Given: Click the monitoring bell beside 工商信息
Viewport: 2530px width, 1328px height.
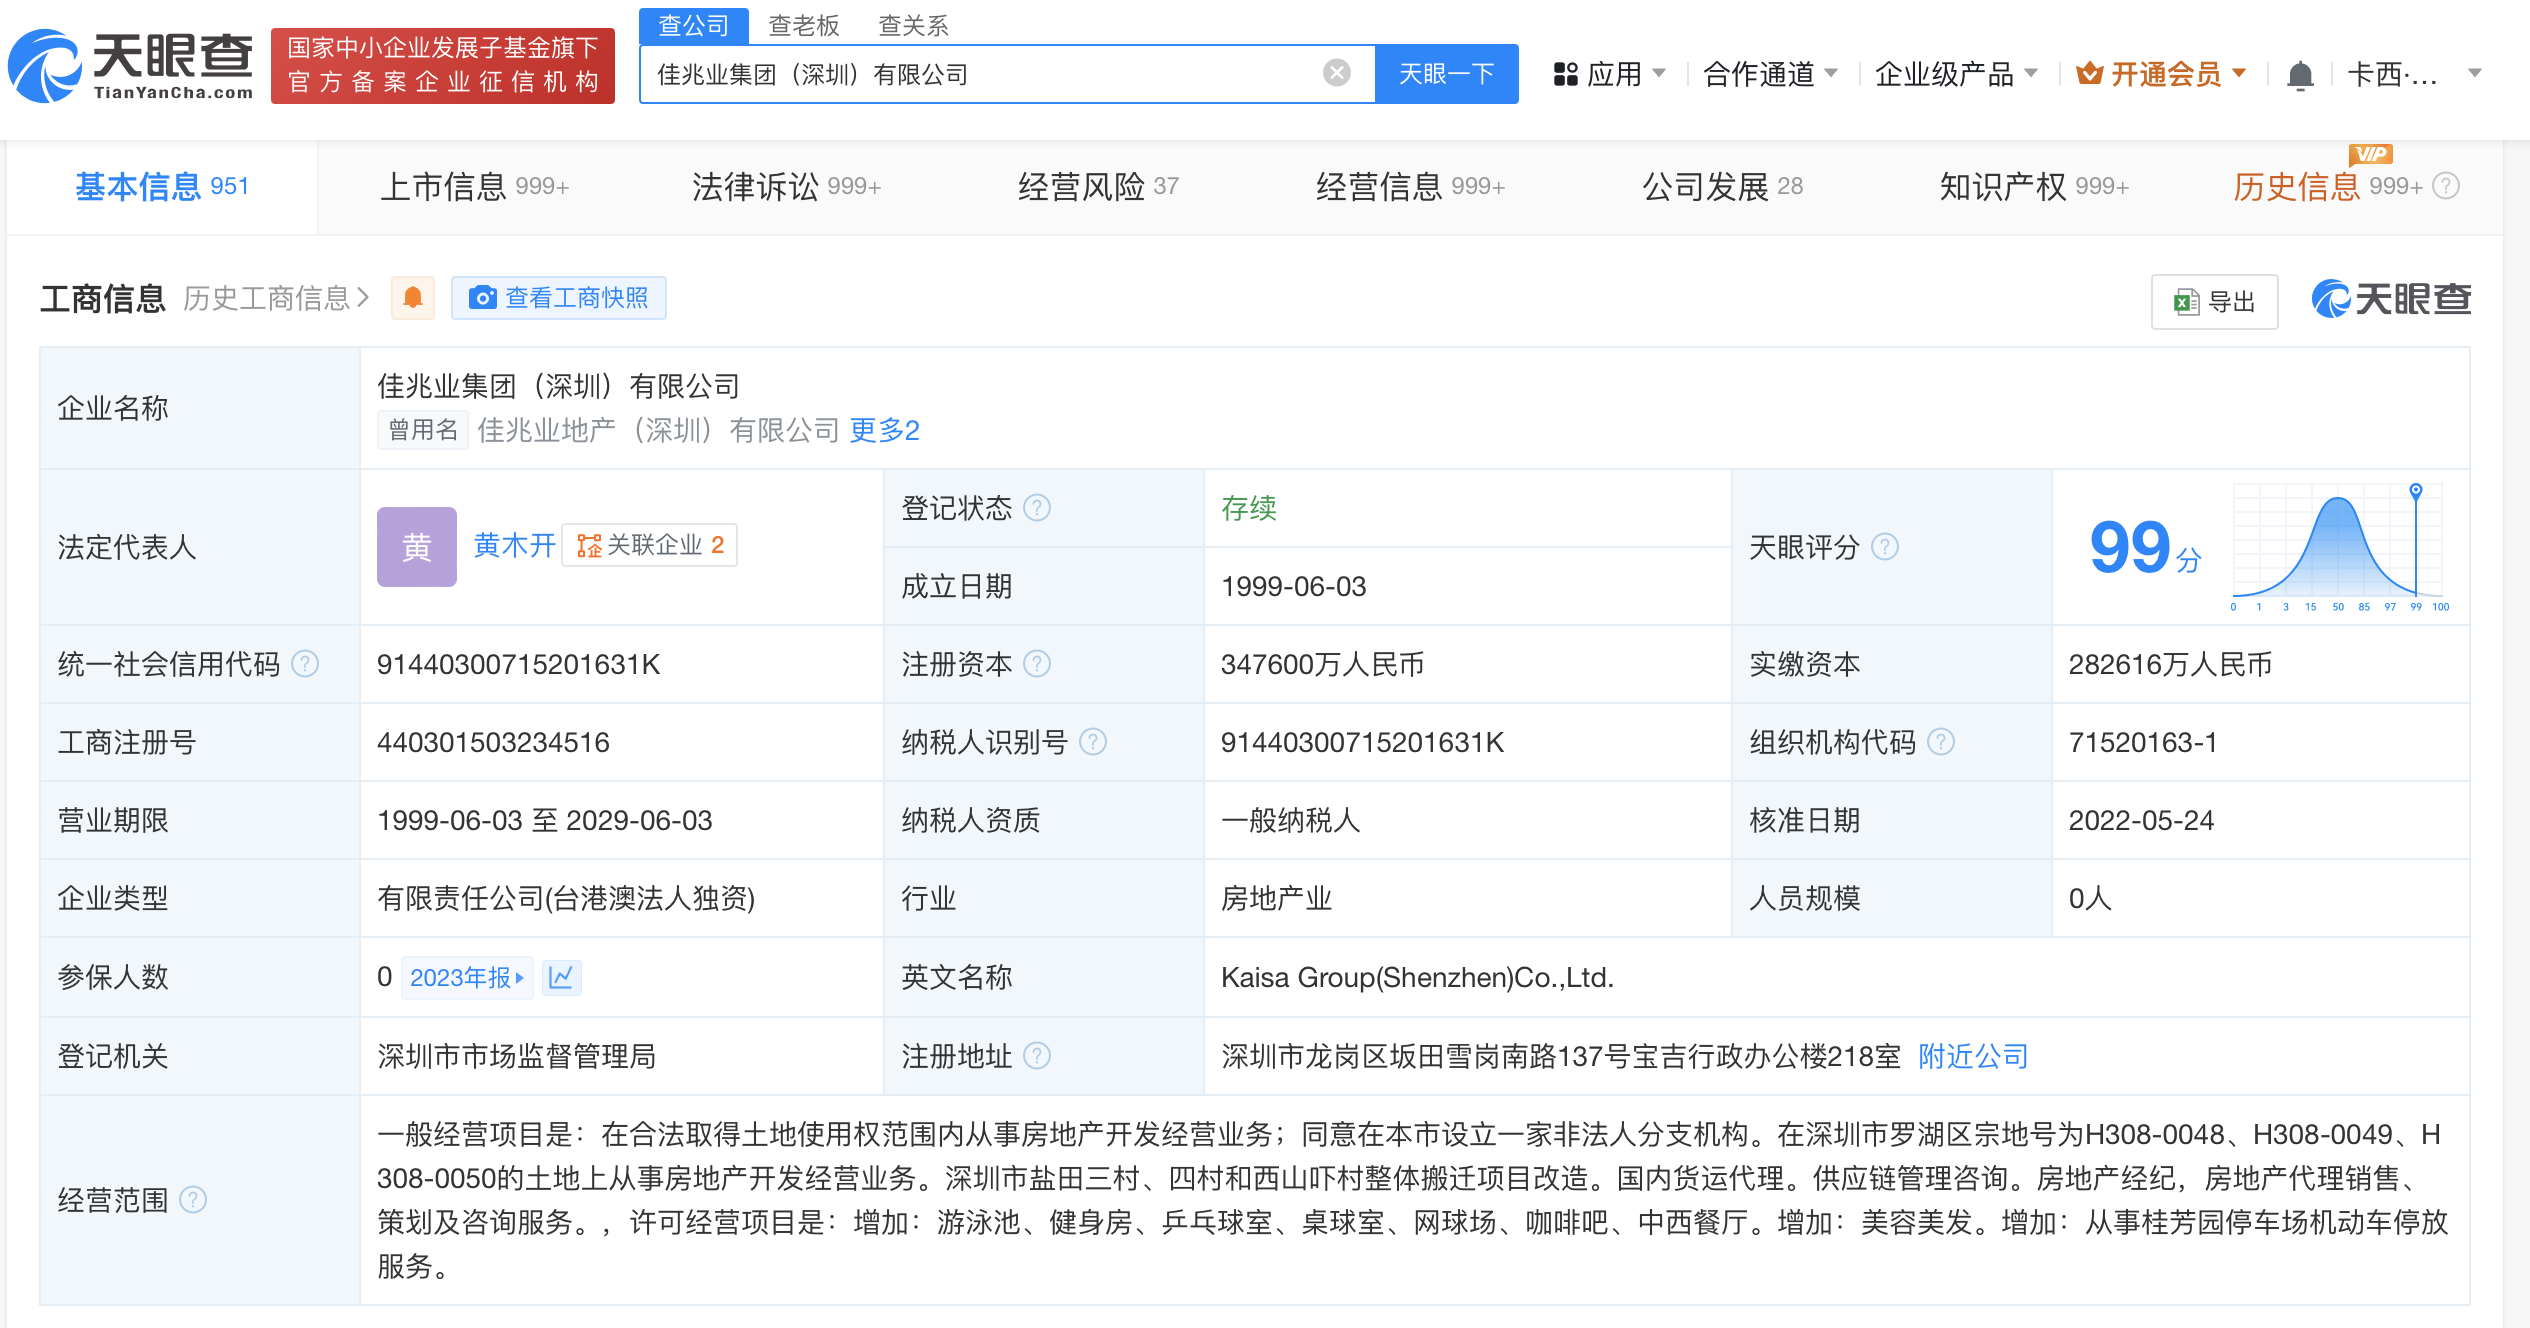Looking at the screenshot, I should pos(412,298).
